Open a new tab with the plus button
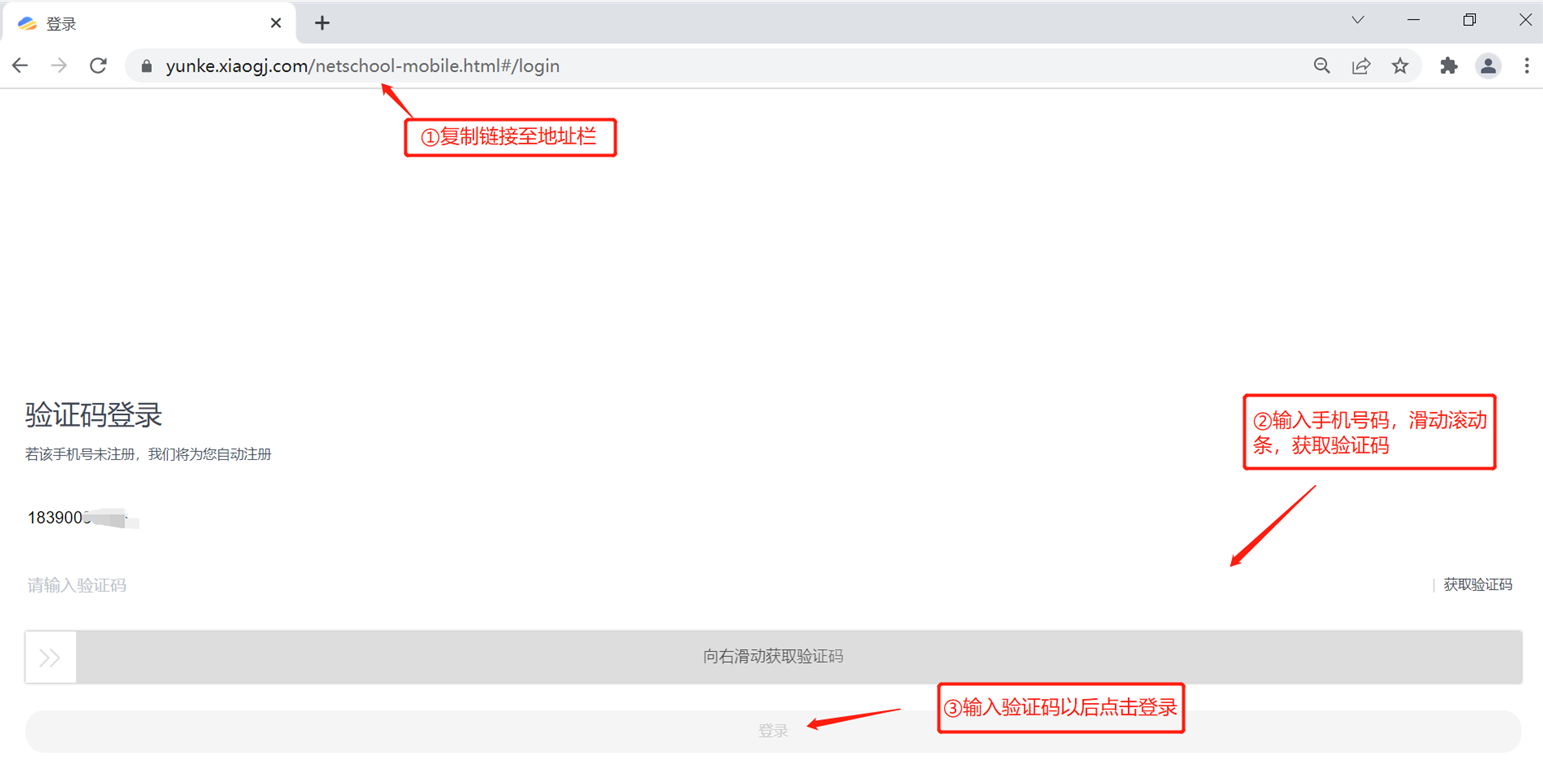 (322, 23)
